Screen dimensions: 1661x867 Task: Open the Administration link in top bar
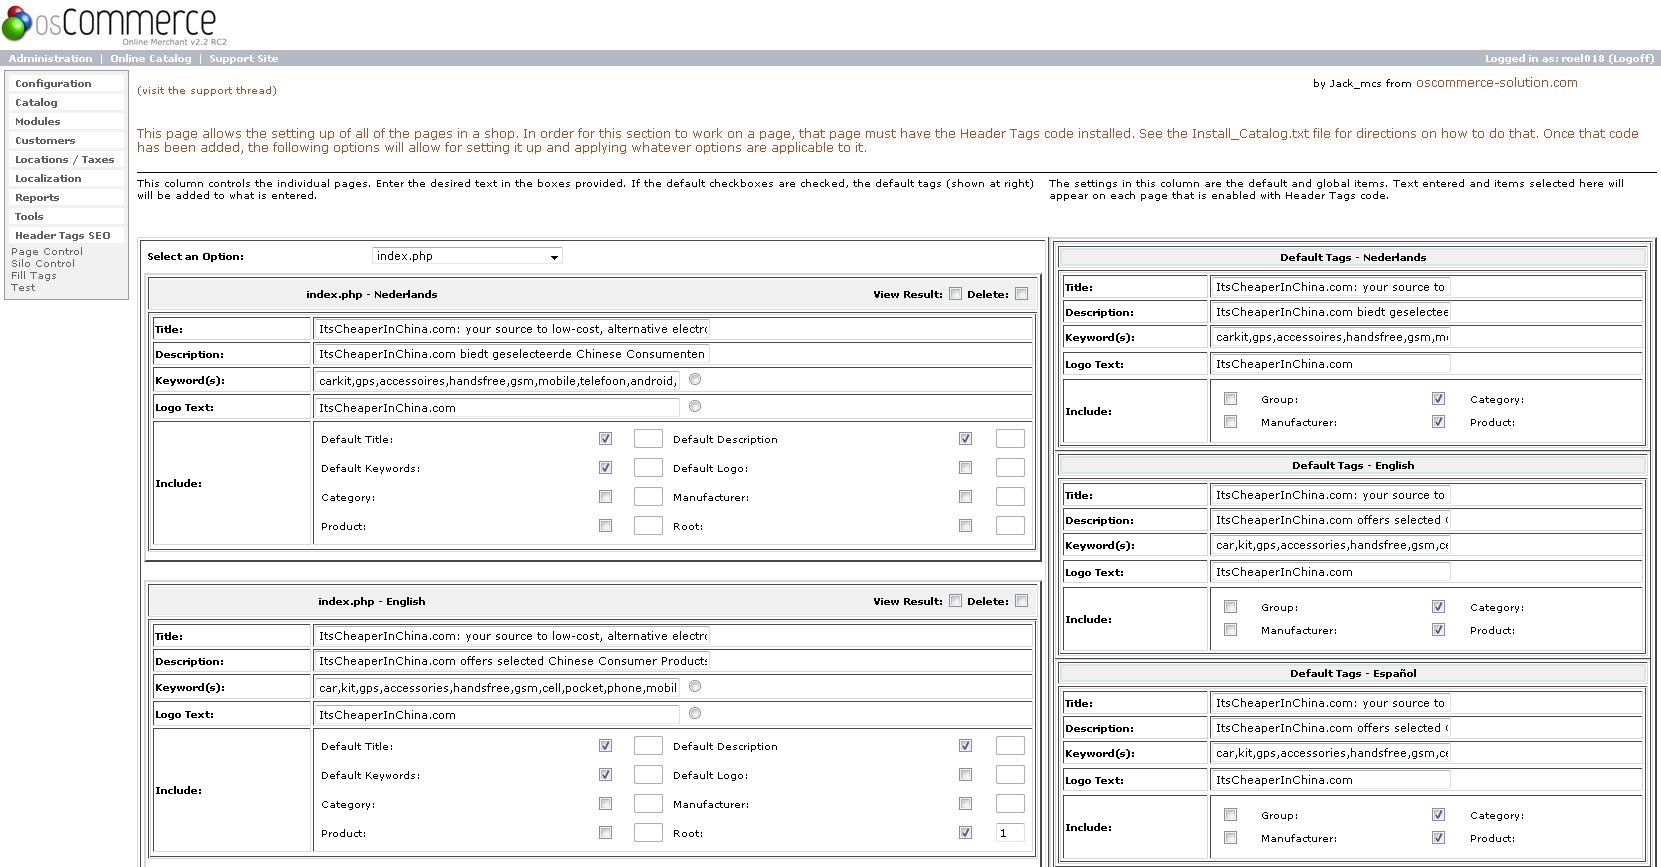(x=50, y=59)
